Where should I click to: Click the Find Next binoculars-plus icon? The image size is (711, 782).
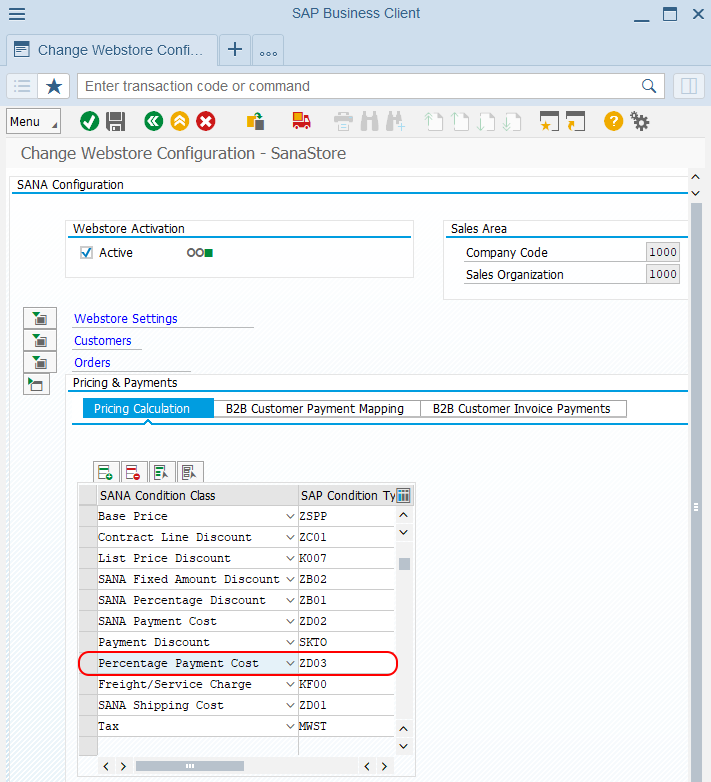(395, 121)
